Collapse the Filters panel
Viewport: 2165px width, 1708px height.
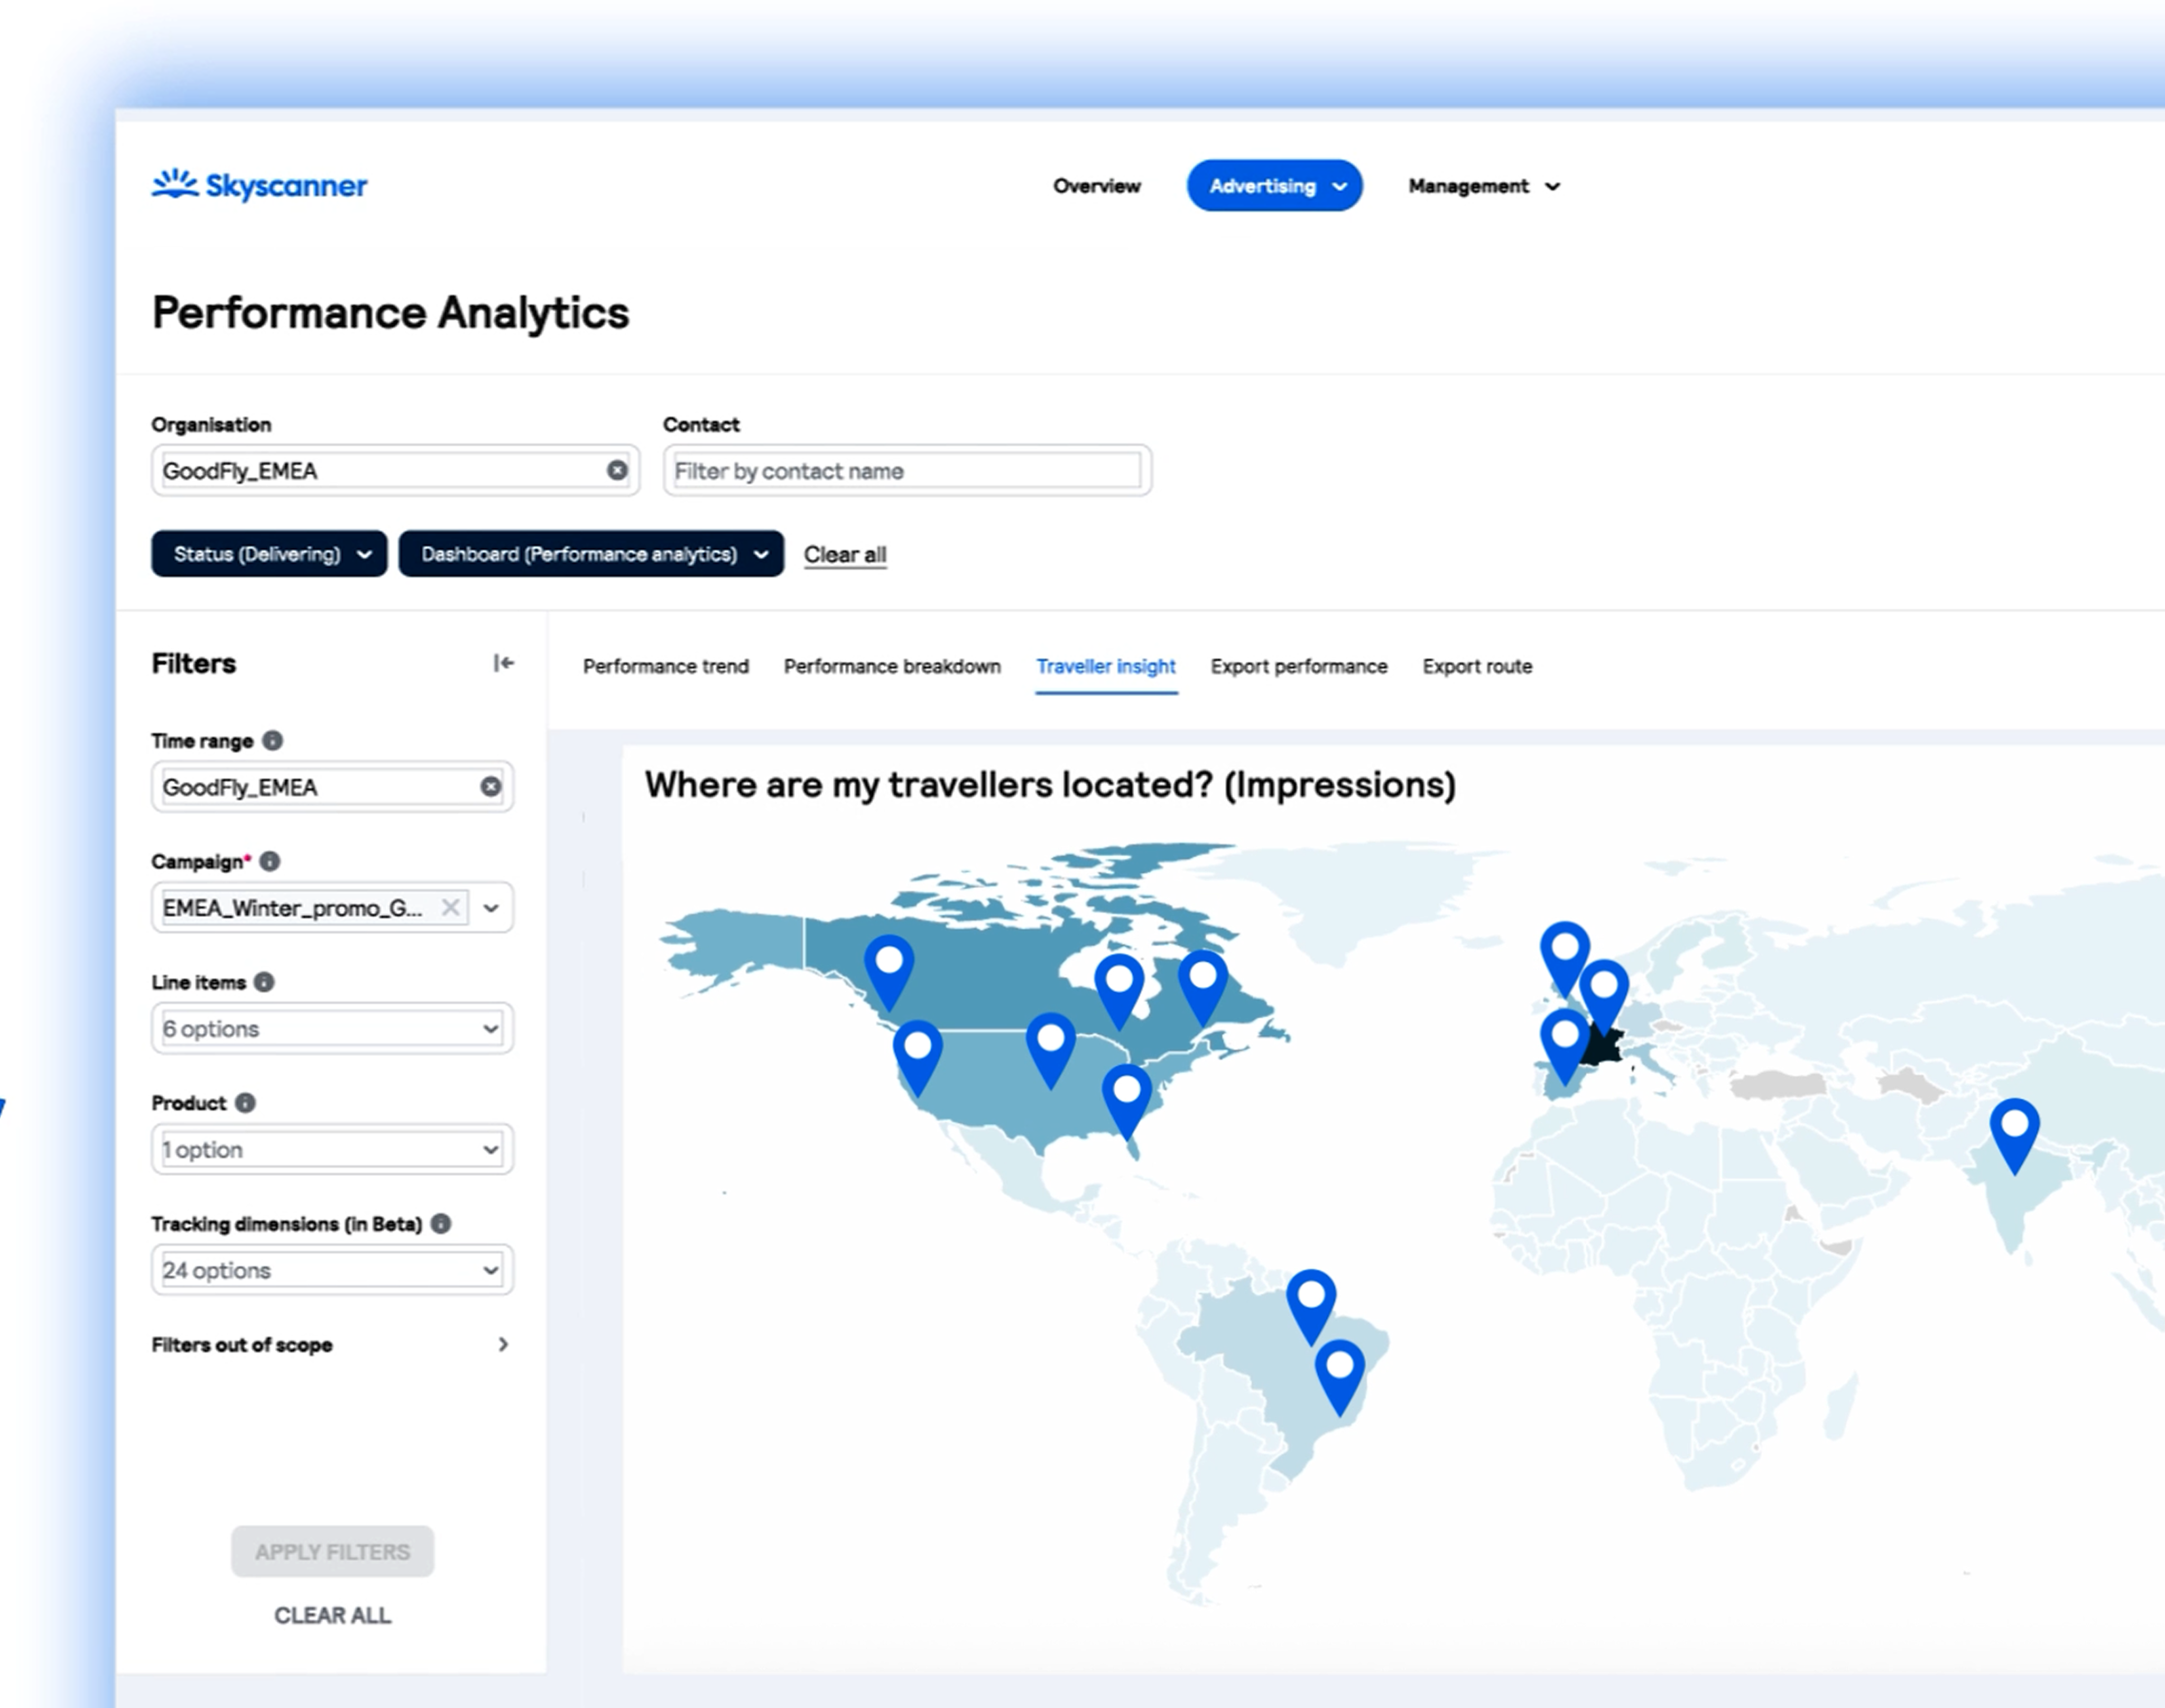point(503,663)
